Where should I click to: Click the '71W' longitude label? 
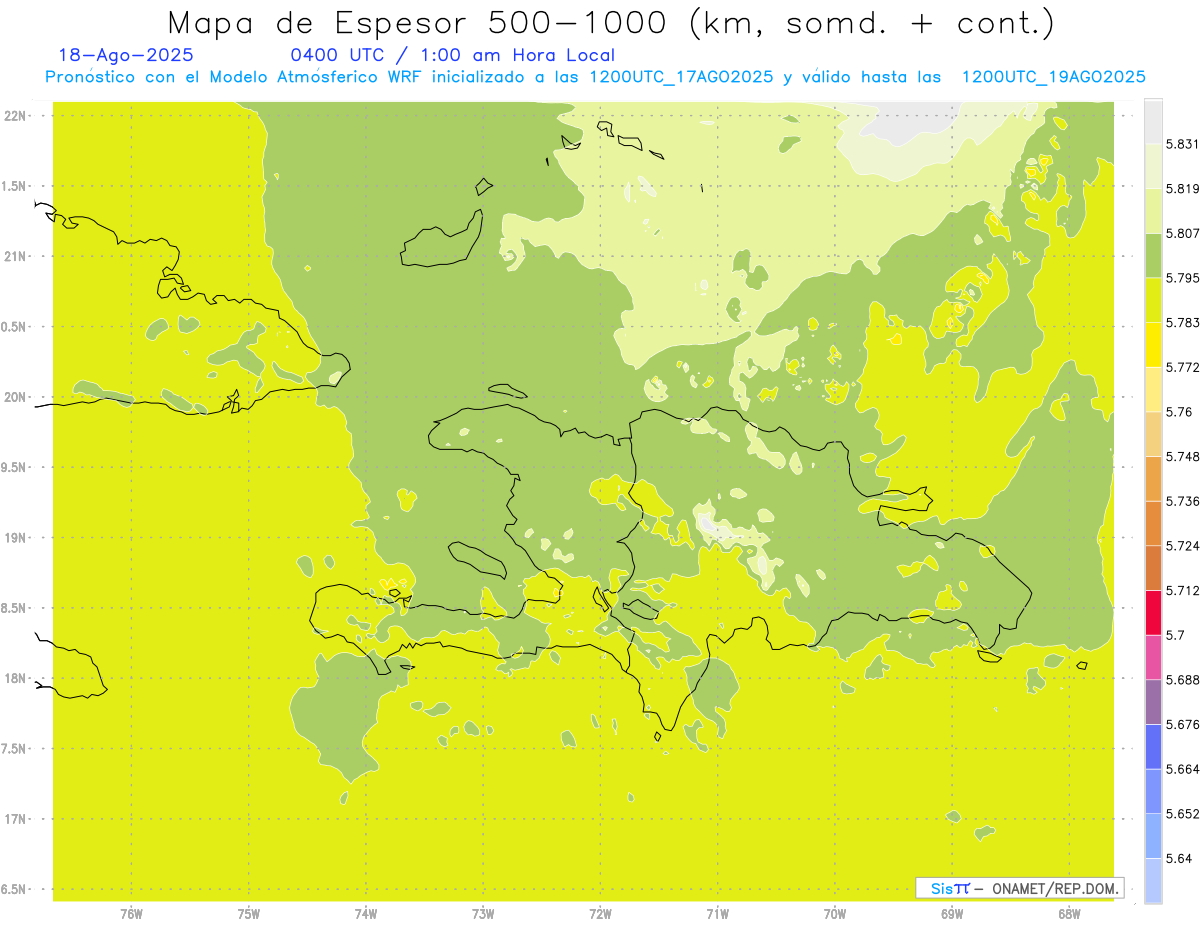tap(717, 912)
